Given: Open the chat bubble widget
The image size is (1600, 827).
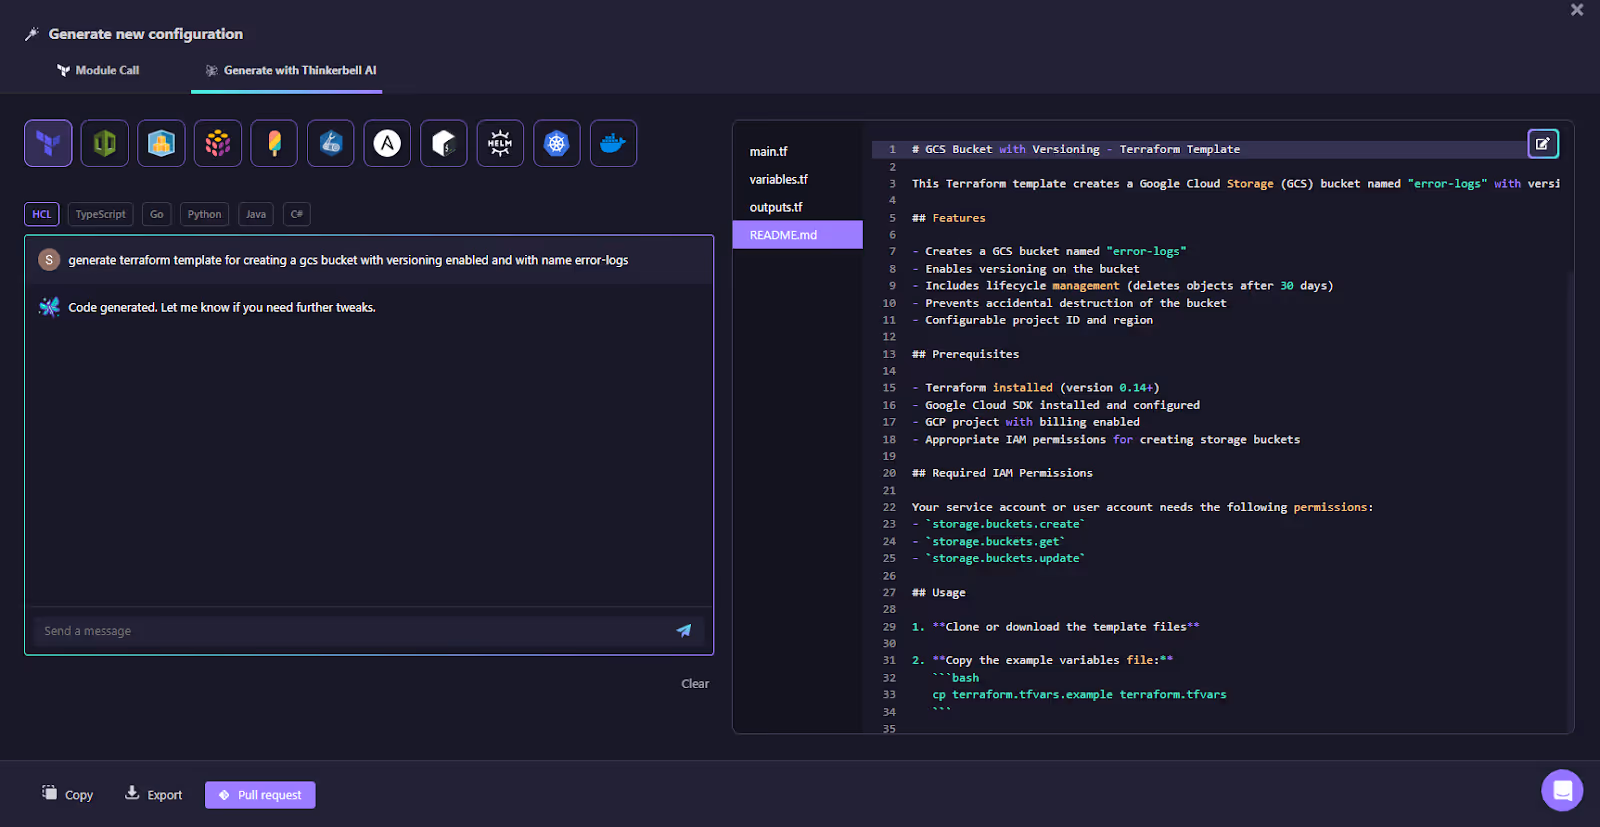Looking at the screenshot, I should click(1562, 790).
